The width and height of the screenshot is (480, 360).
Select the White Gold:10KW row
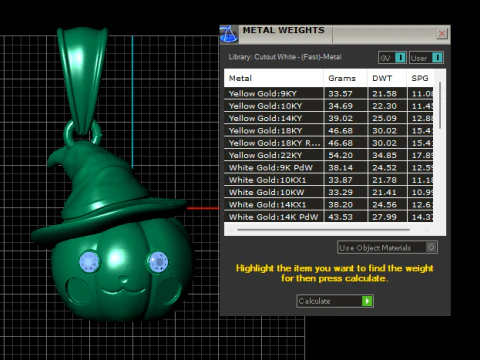pyautogui.click(x=329, y=192)
